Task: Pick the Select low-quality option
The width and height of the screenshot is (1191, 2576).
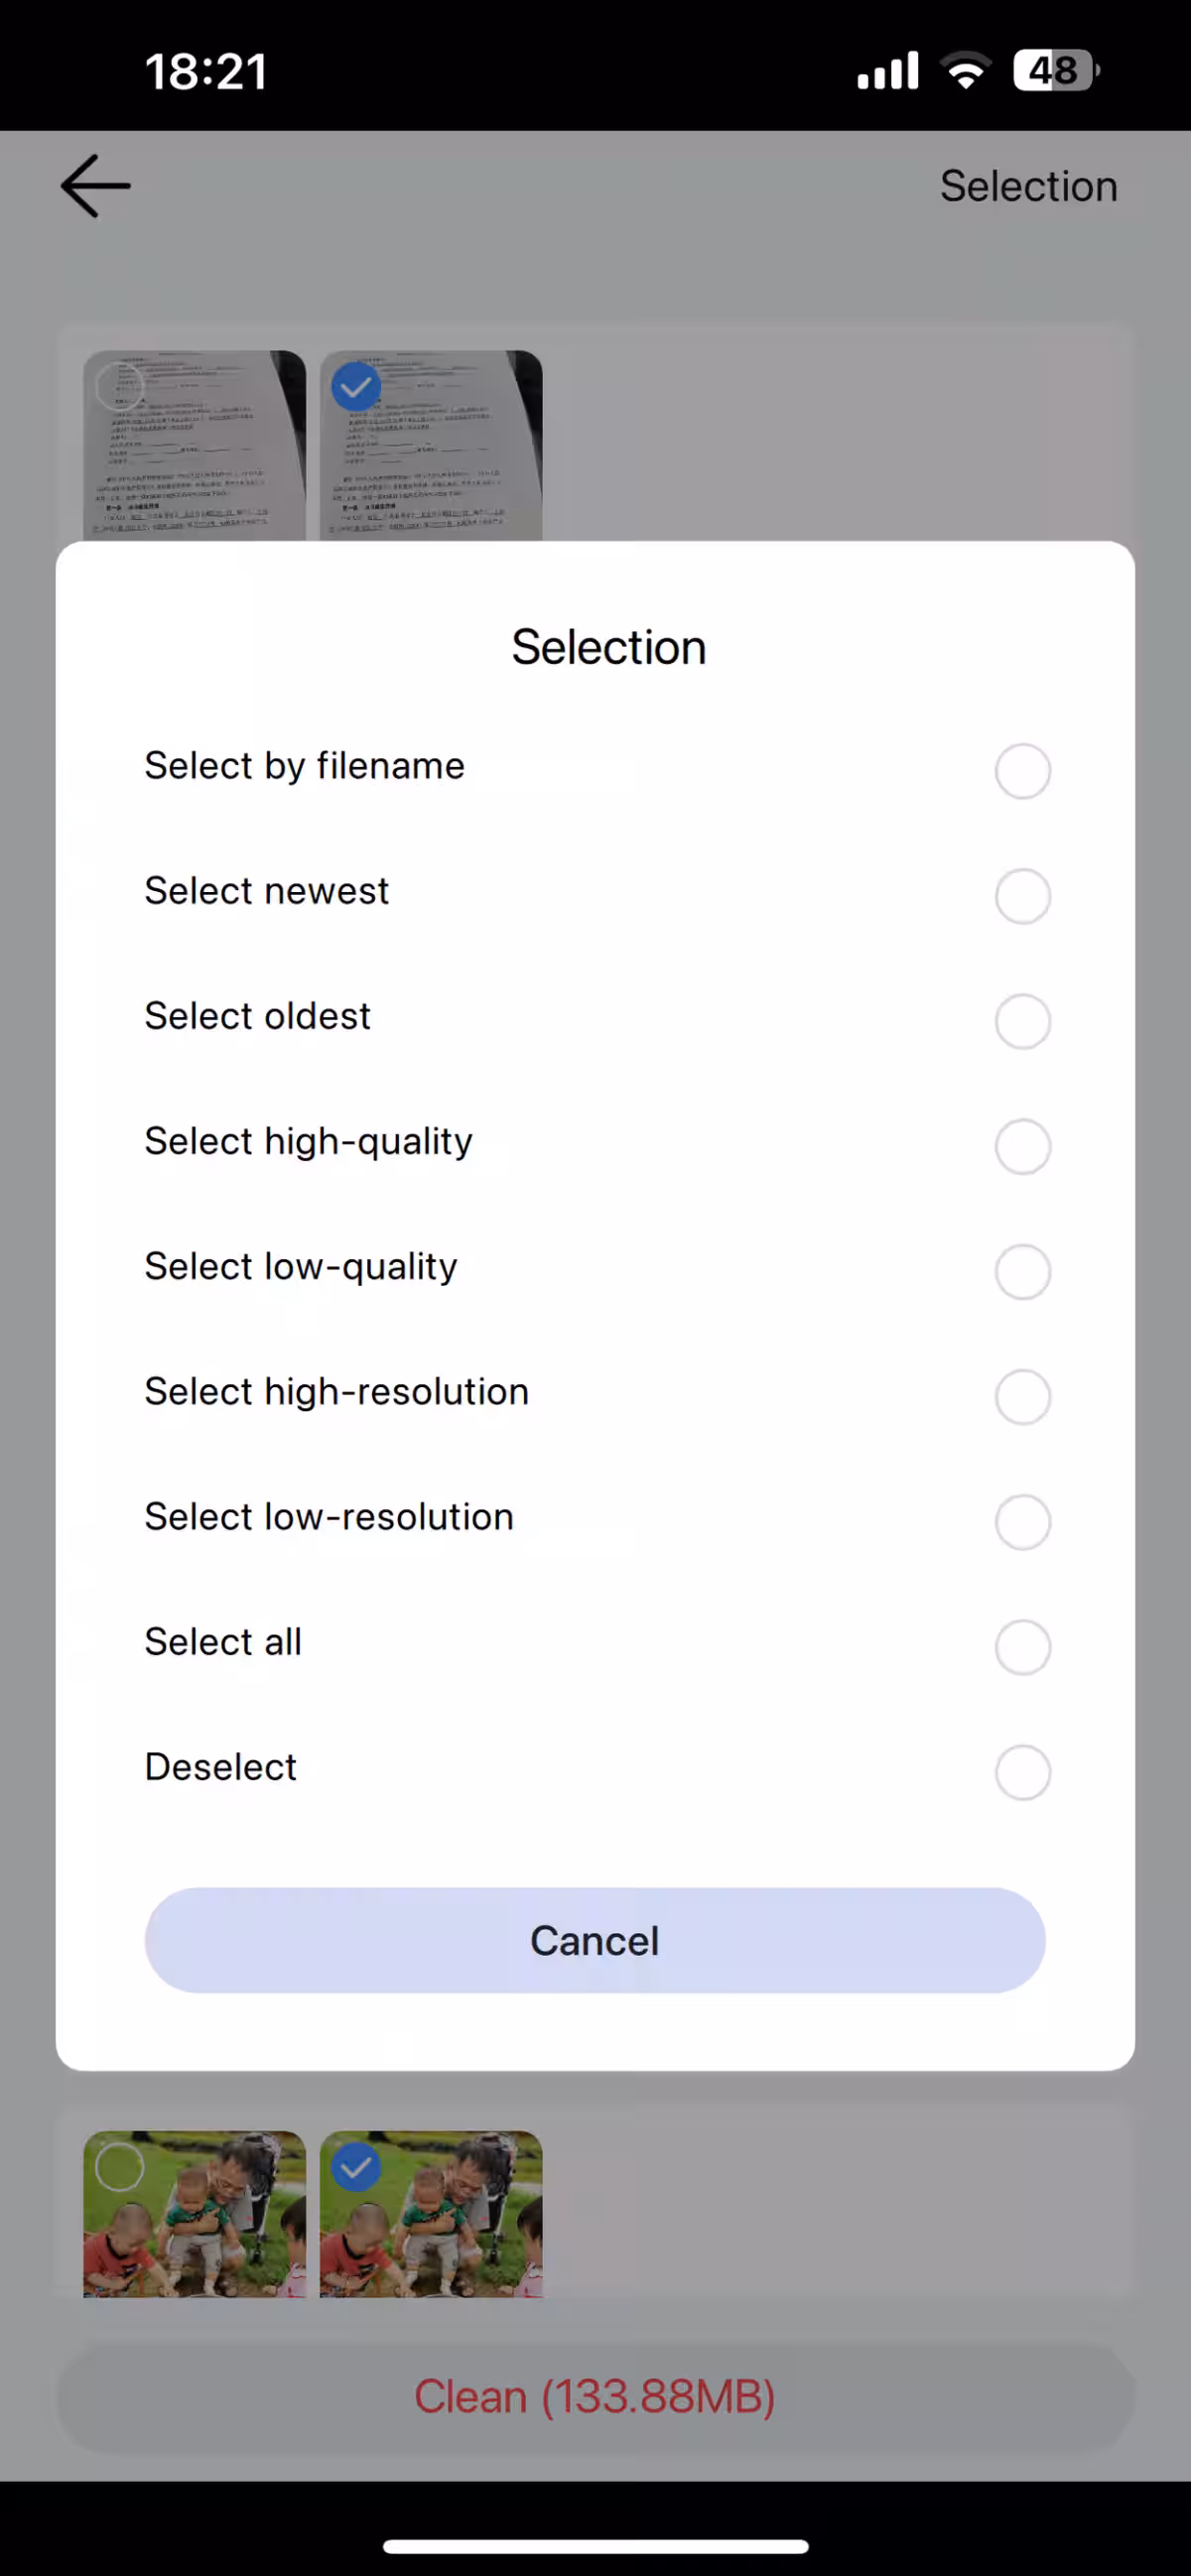Action: [1022, 1271]
